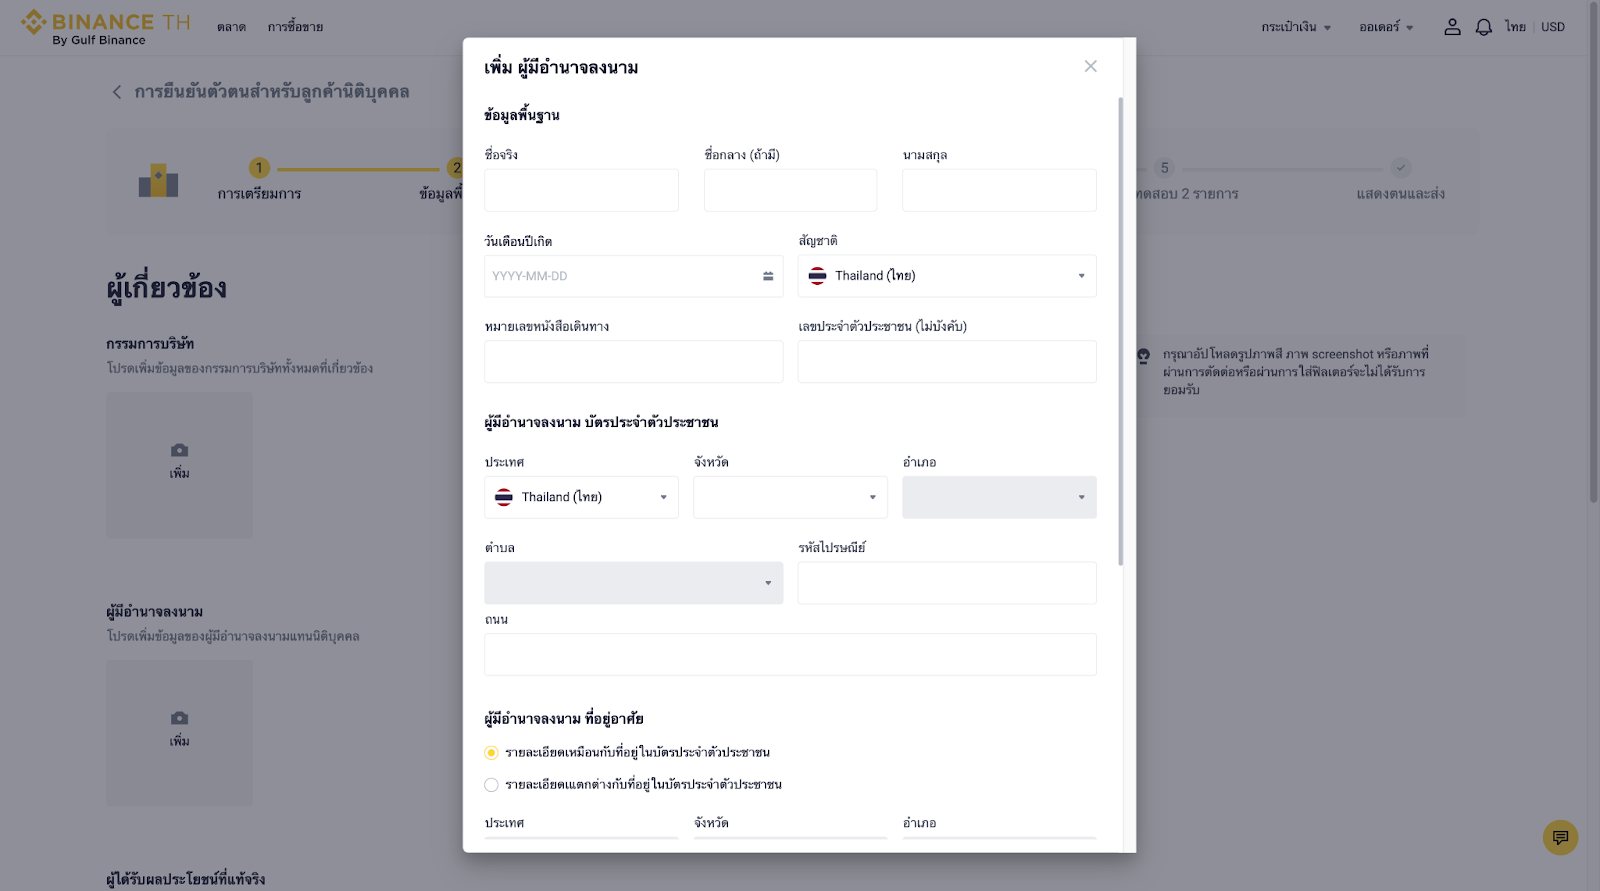Screen dimensions: 1600x891
Task: Click the ชื่อจริง first name field
Action: (581, 190)
